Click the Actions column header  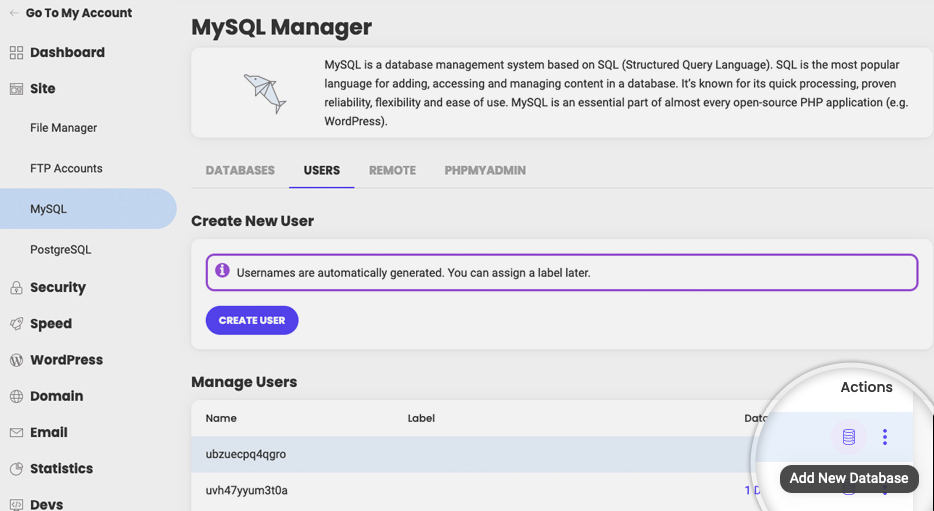[866, 387]
